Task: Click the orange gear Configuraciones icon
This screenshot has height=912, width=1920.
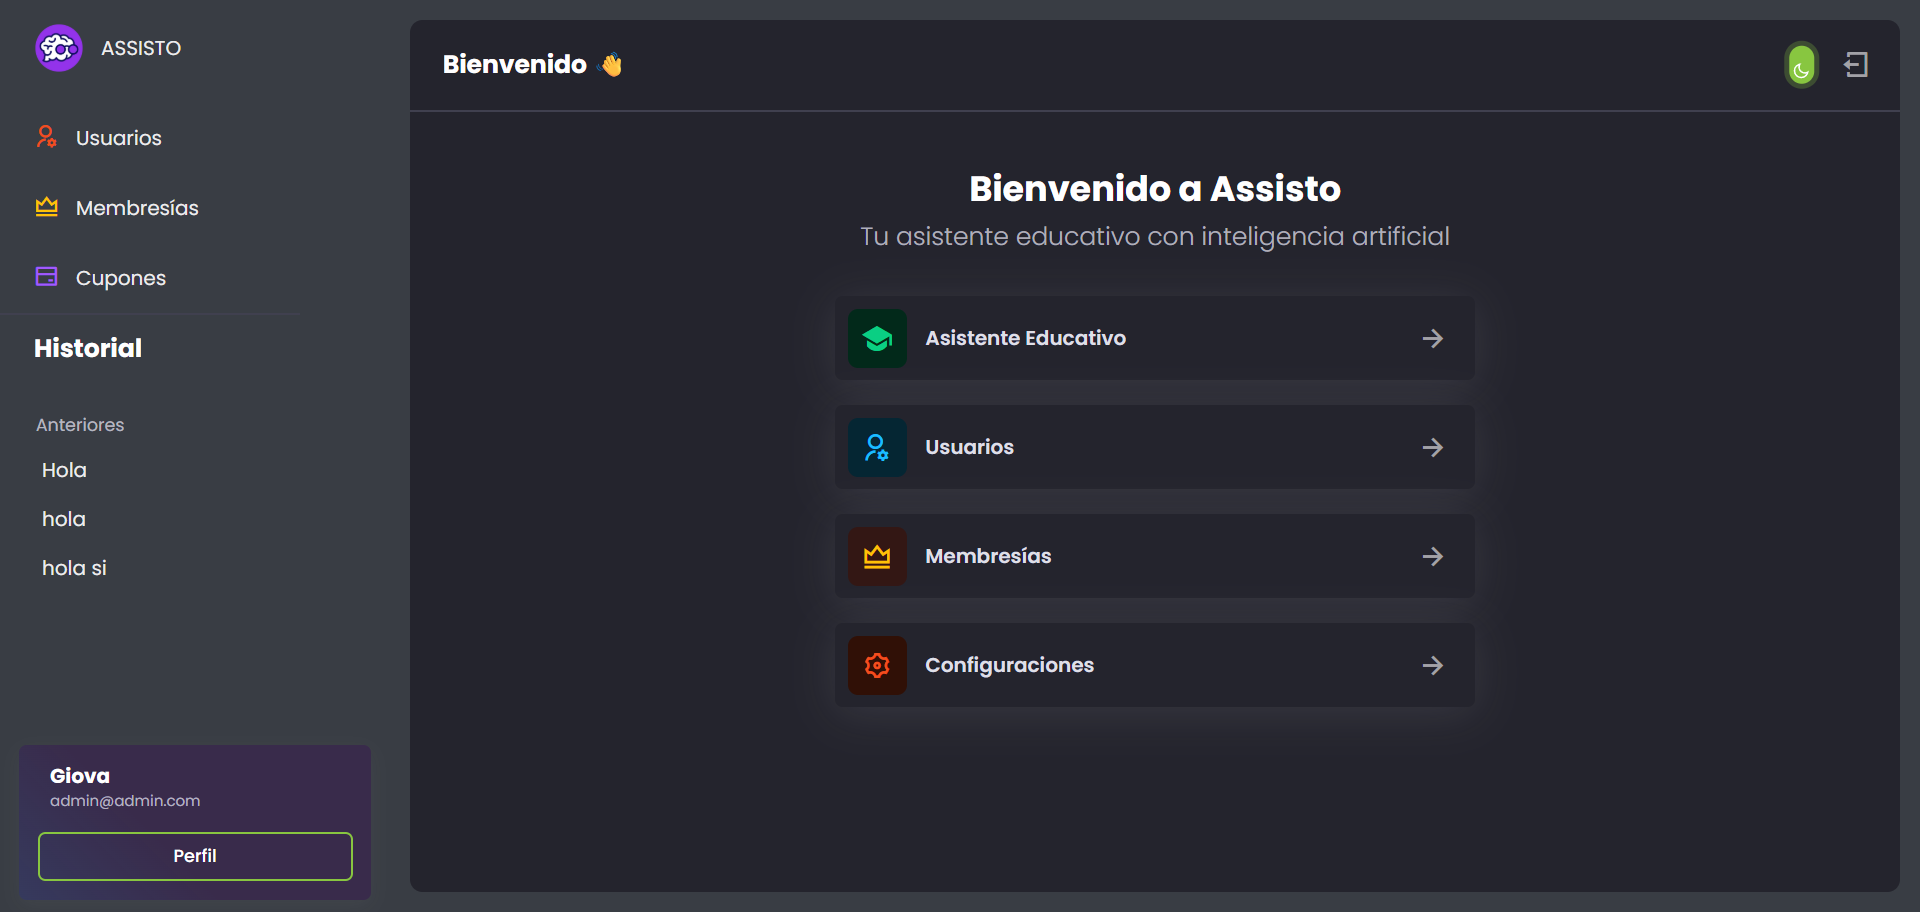Action: pyautogui.click(x=877, y=665)
